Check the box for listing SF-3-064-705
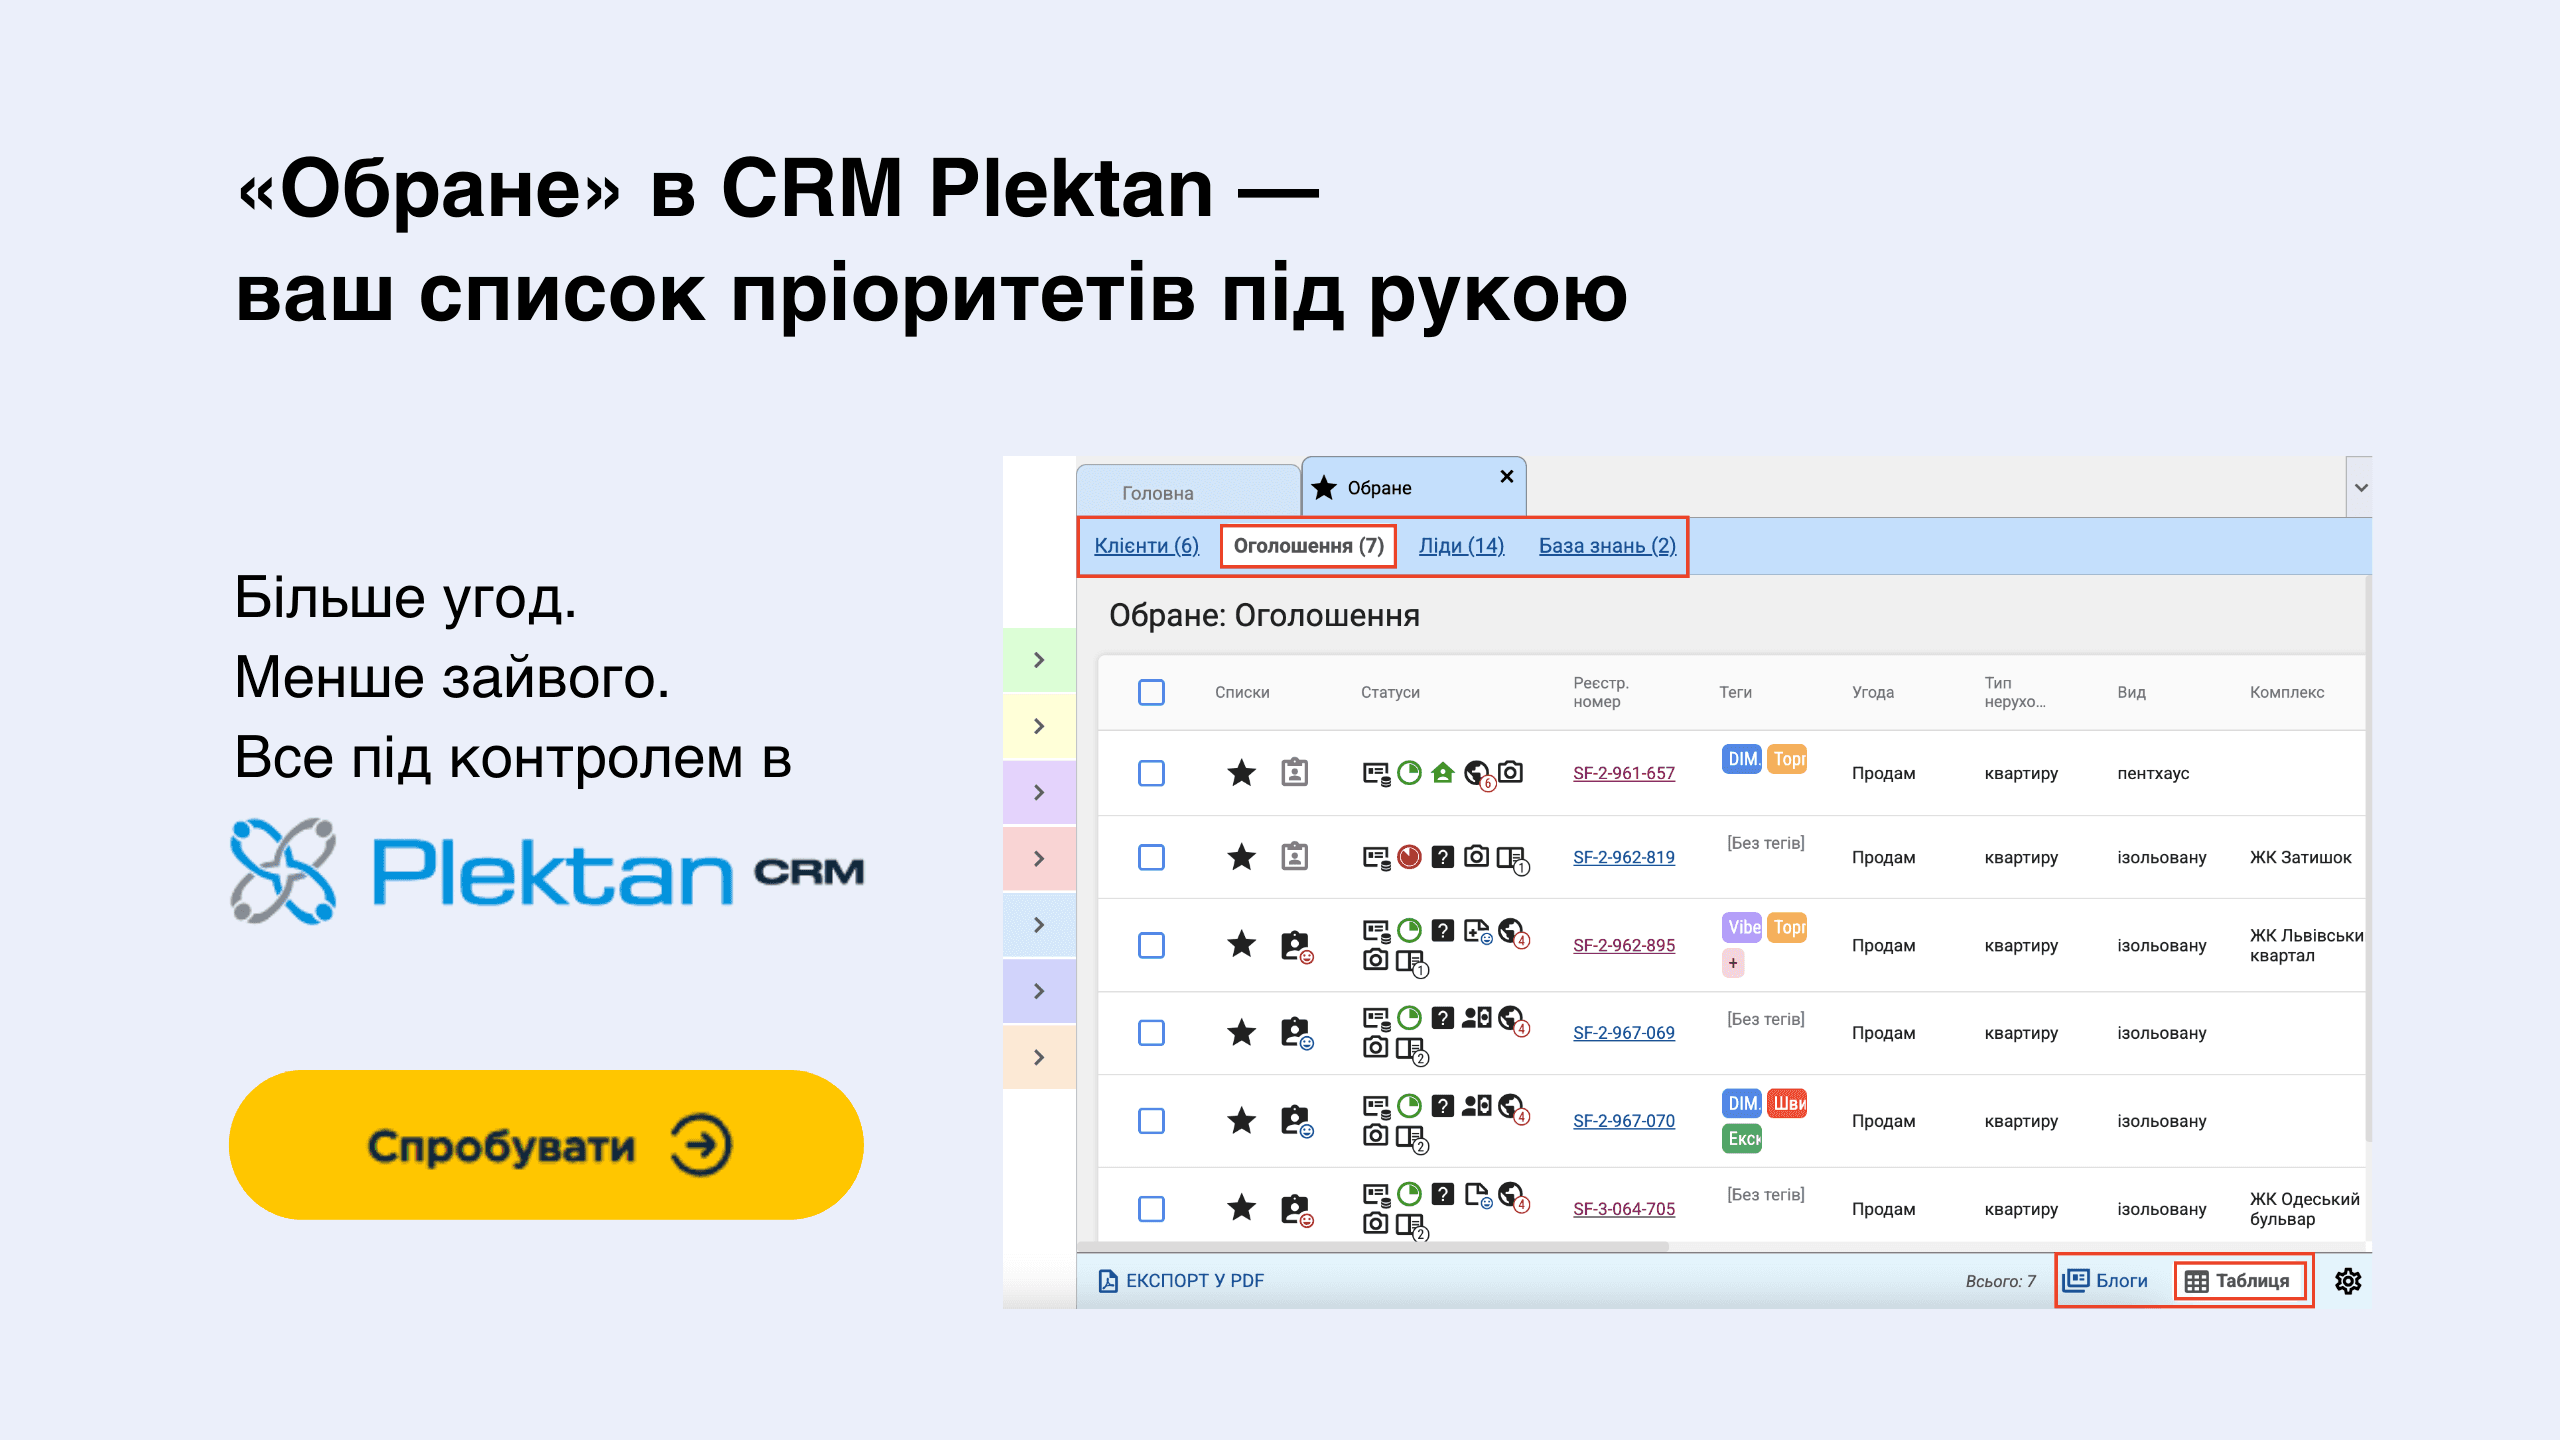Image resolution: width=2560 pixels, height=1440 pixels. coord(1151,1209)
